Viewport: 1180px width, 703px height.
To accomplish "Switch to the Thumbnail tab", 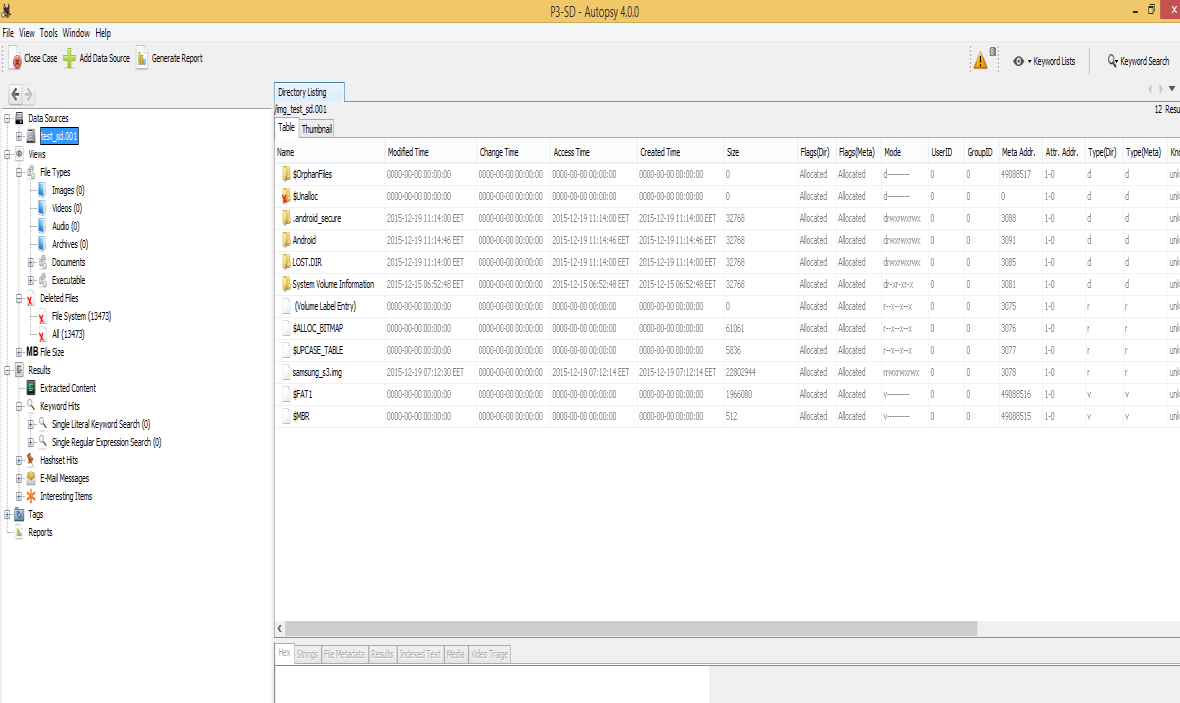I will click(x=317, y=129).
